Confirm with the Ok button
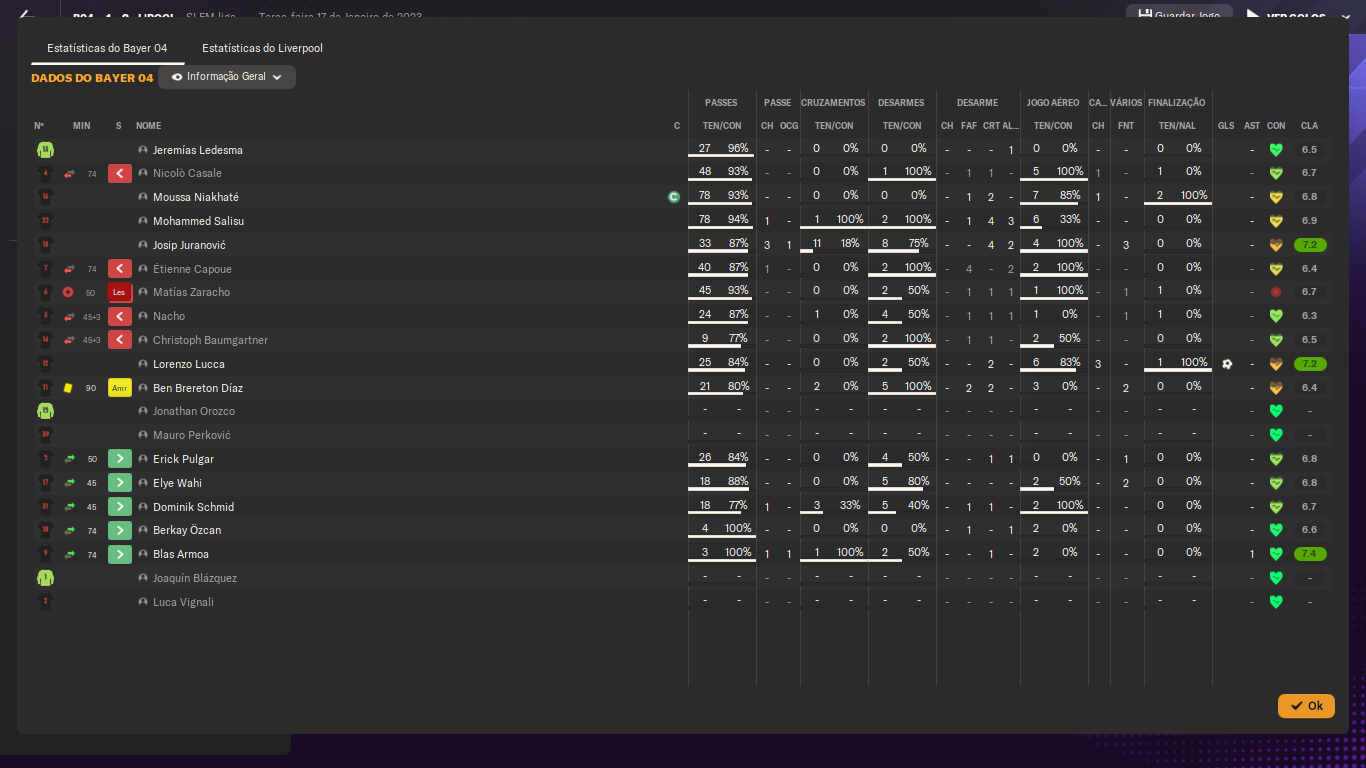 tap(1306, 706)
